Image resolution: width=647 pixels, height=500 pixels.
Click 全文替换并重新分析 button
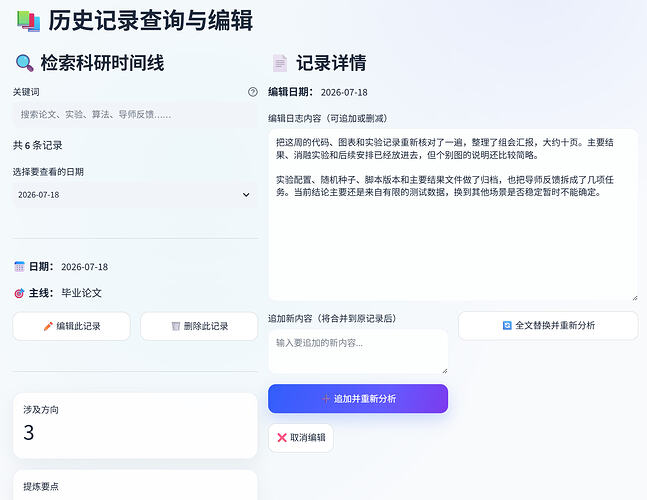[x=548, y=325]
